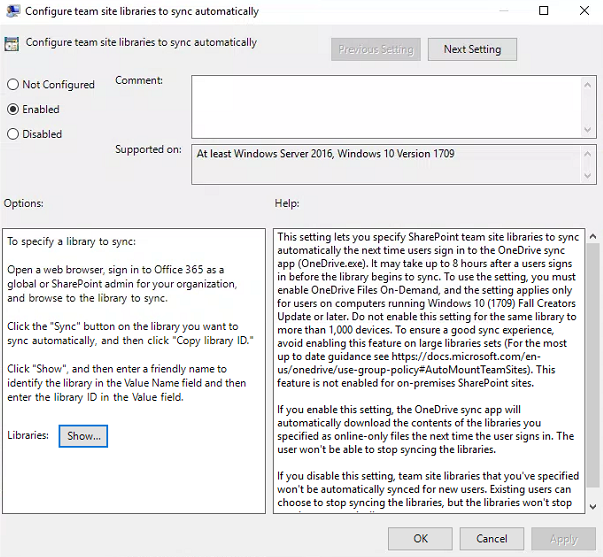Click the 'Supported on:' label
The image size is (603, 557).
coord(148,149)
